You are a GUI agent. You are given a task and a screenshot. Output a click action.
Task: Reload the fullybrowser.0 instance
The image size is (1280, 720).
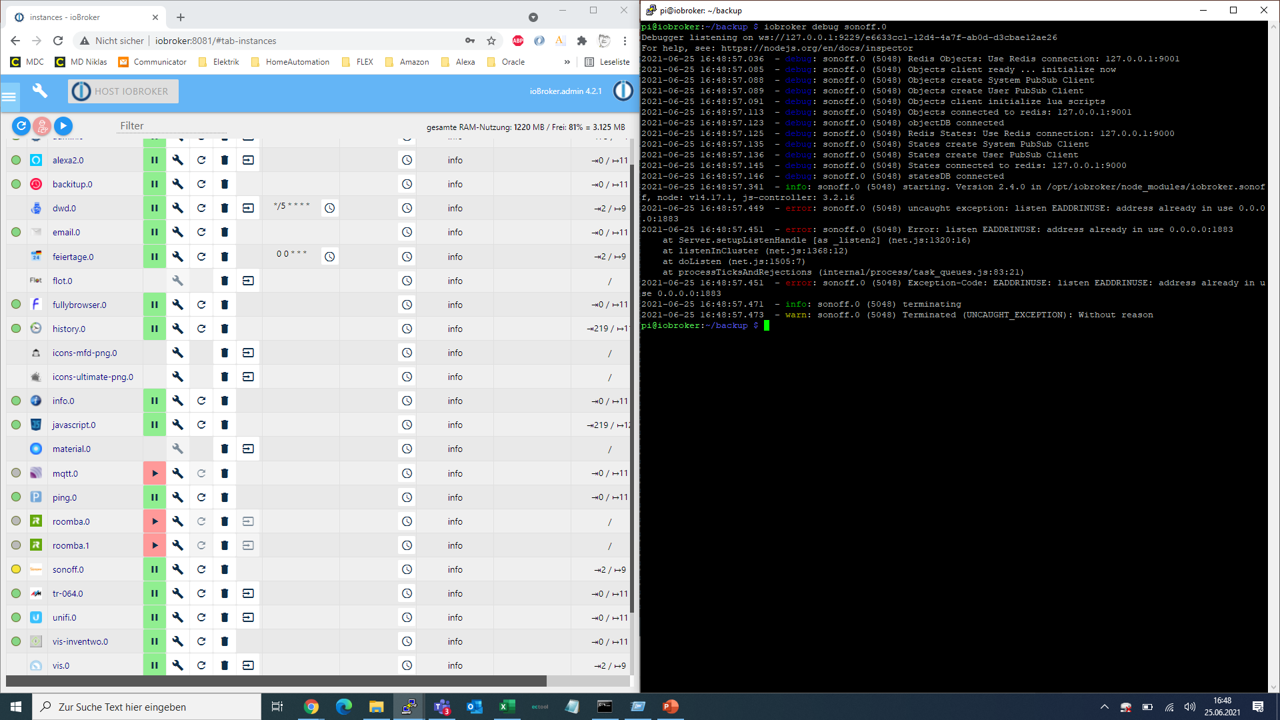tap(201, 305)
